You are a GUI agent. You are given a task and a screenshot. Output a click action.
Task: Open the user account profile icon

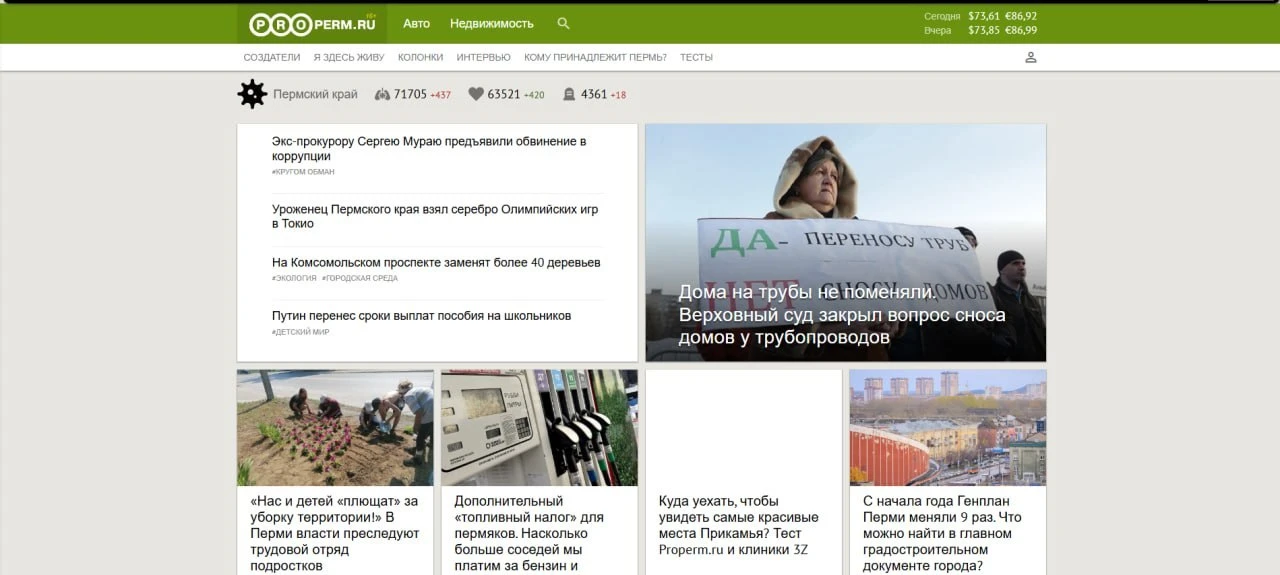1031,57
